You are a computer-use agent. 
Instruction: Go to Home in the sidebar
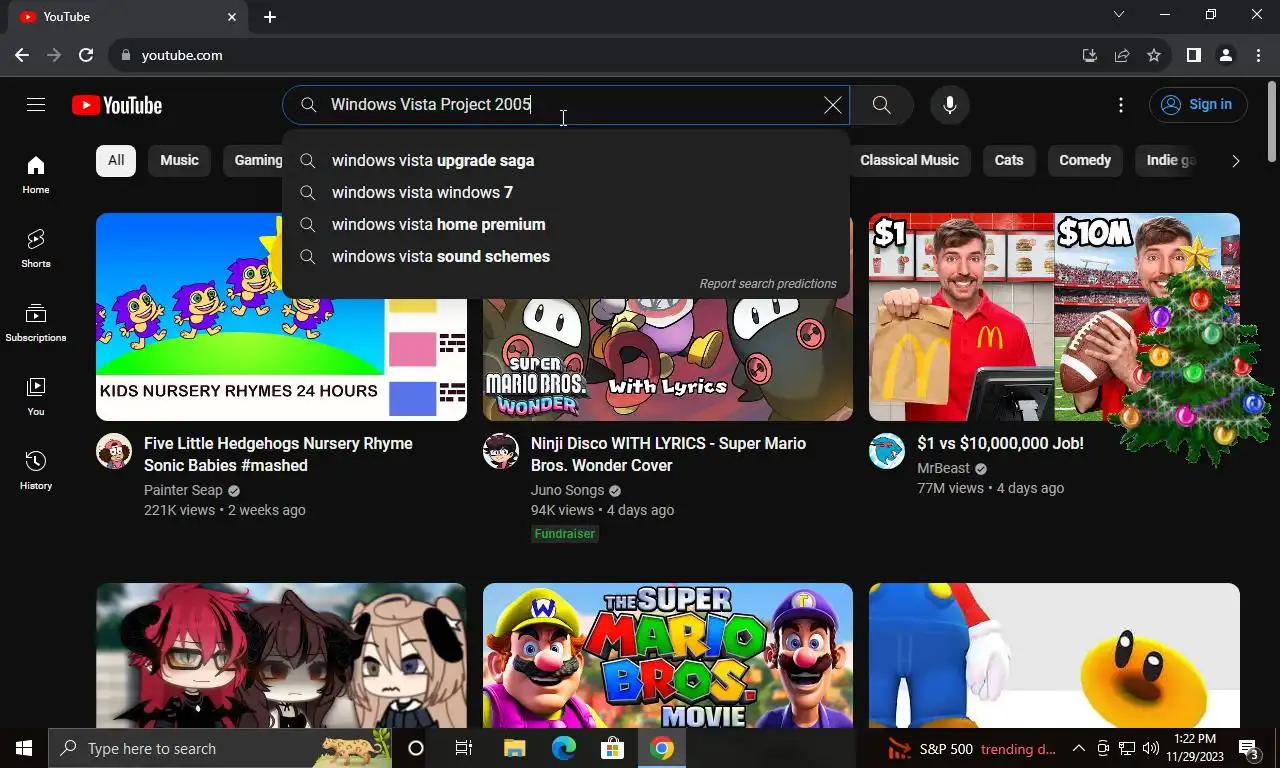coord(36,175)
